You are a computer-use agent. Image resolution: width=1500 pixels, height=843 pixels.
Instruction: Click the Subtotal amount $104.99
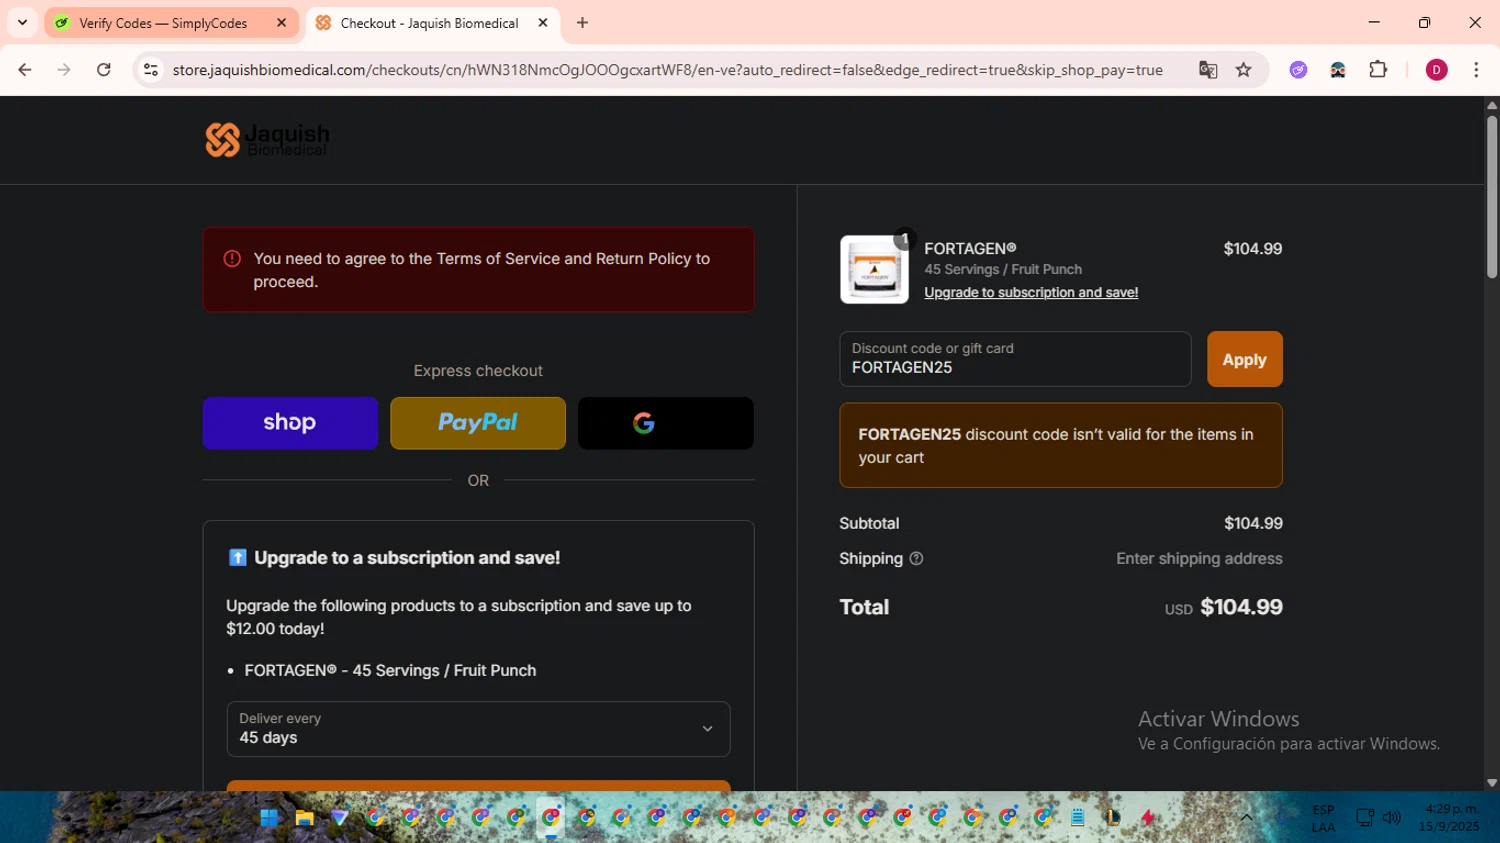pos(1253,524)
